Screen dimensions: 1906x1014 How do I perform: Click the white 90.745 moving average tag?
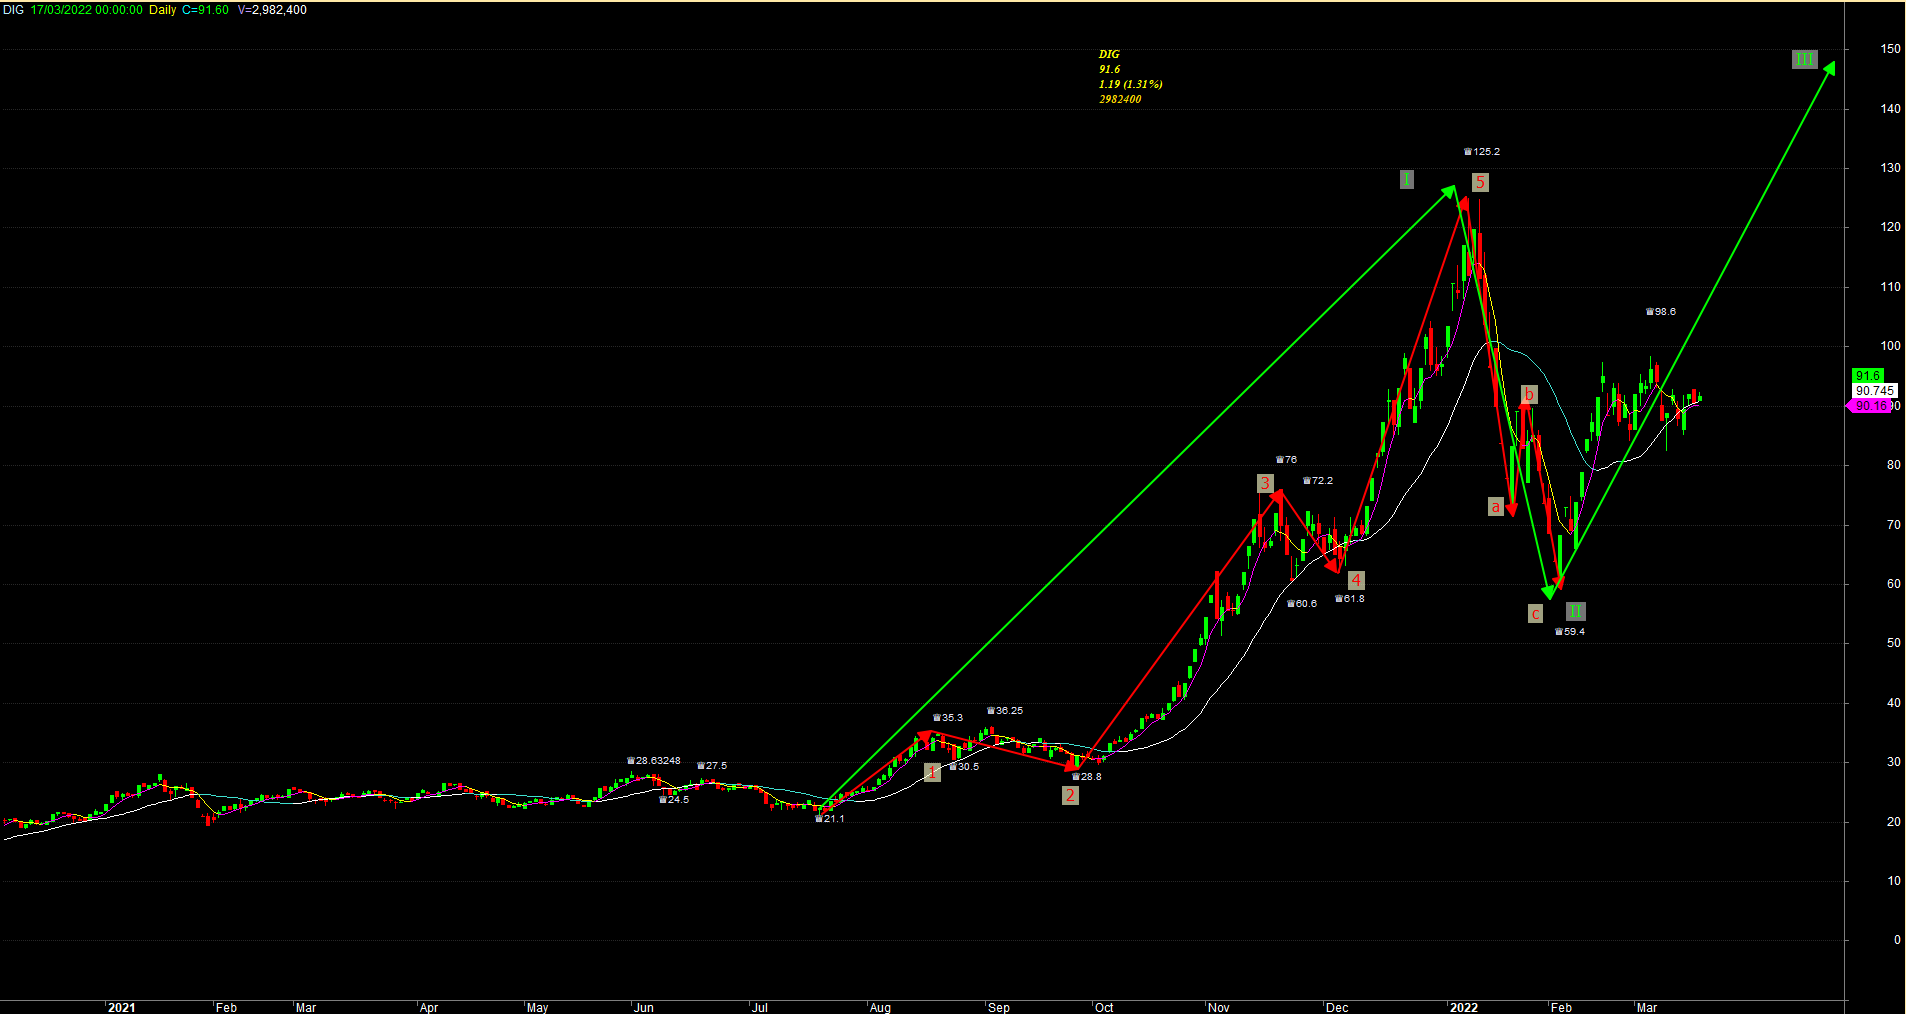[x=1874, y=391]
